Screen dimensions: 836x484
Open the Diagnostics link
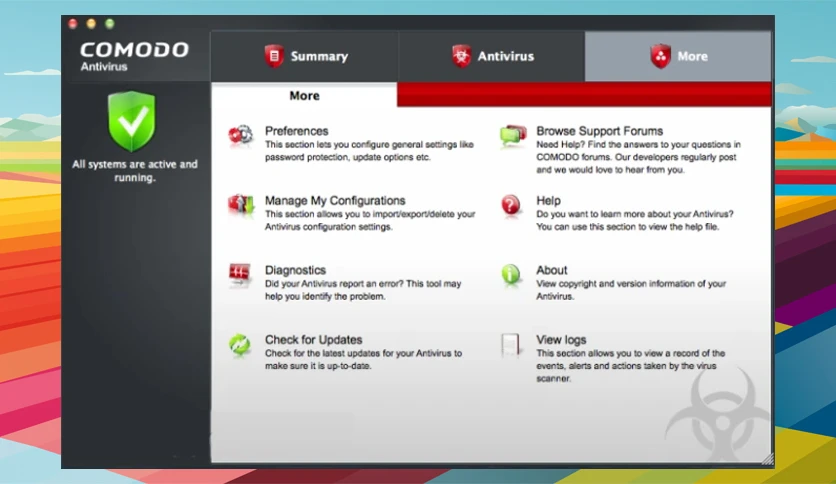point(295,270)
